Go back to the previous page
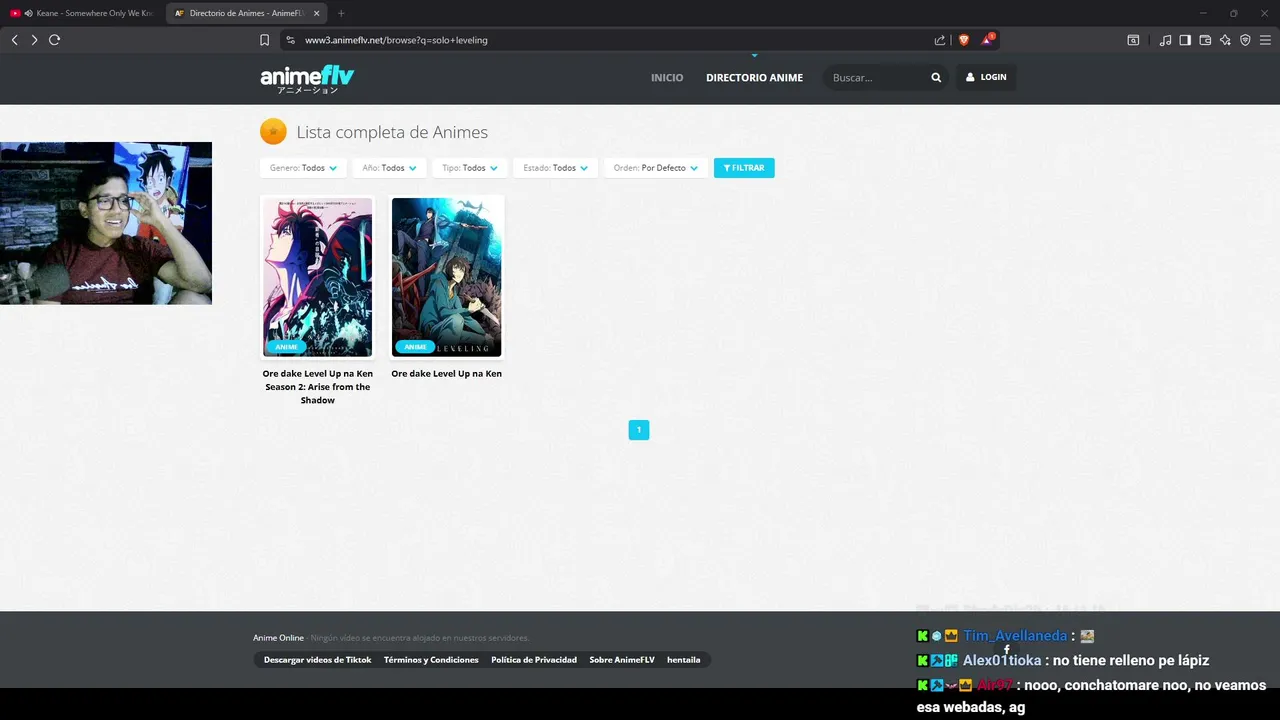 (14, 40)
